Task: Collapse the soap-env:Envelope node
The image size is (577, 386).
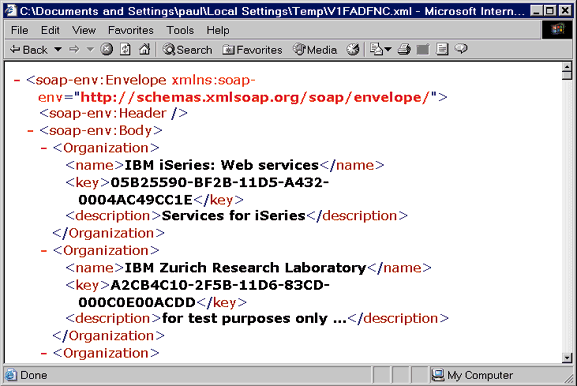Action: (x=17, y=80)
